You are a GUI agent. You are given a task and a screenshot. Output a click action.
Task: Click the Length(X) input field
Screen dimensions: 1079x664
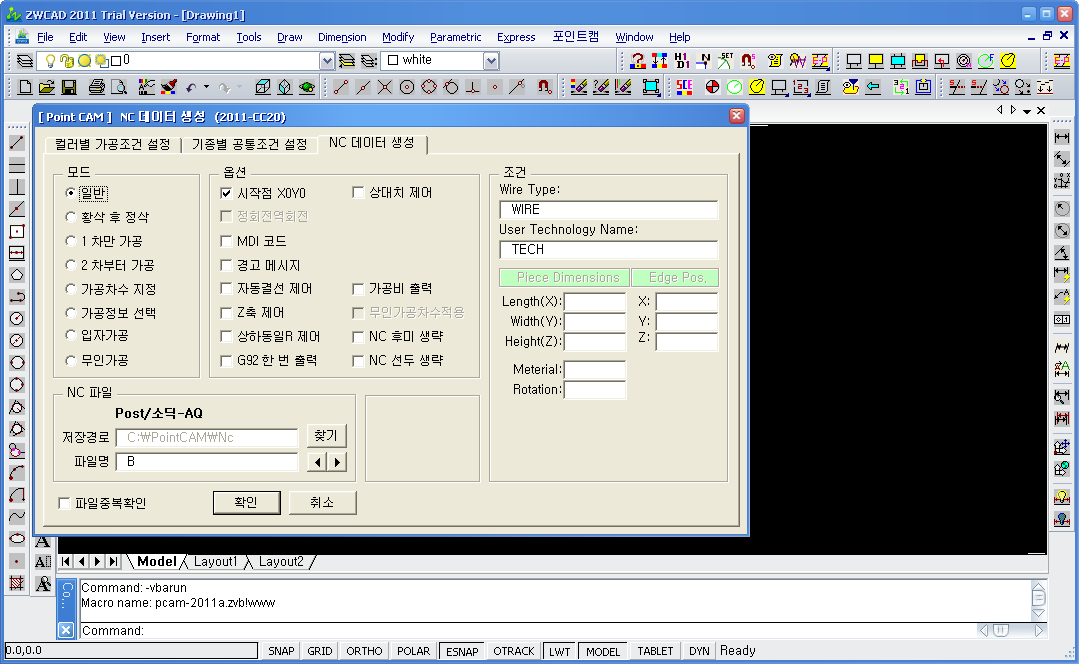(595, 301)
